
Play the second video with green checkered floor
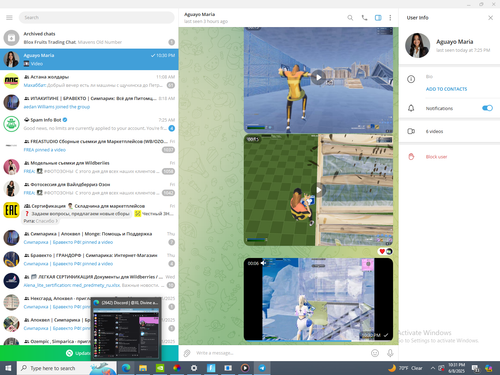[318, 190]
